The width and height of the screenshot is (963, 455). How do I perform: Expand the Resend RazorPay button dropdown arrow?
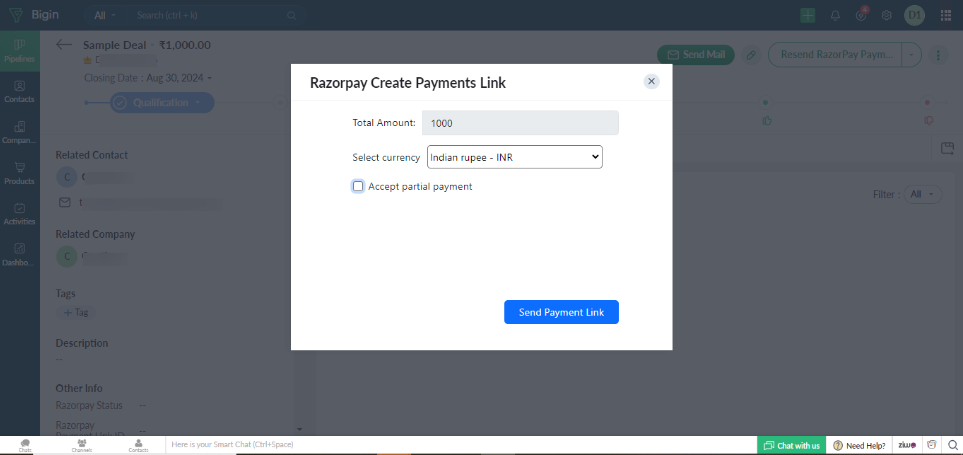pyautogui.click(x=911, y=55)
